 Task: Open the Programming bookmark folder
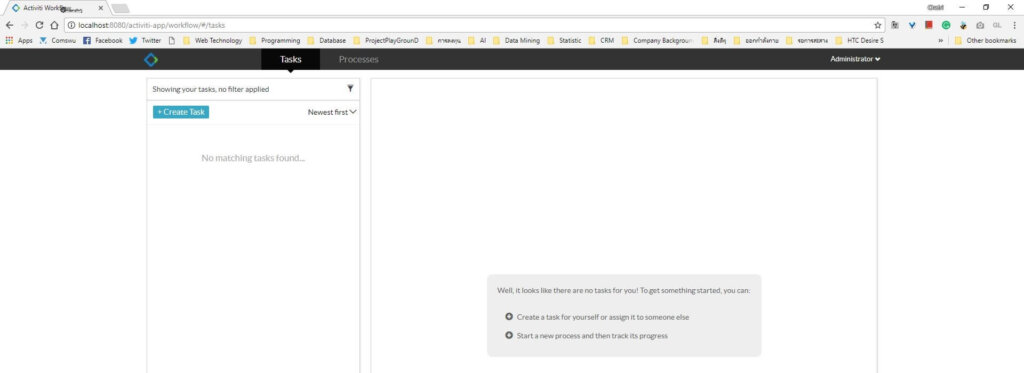[274, 41]
